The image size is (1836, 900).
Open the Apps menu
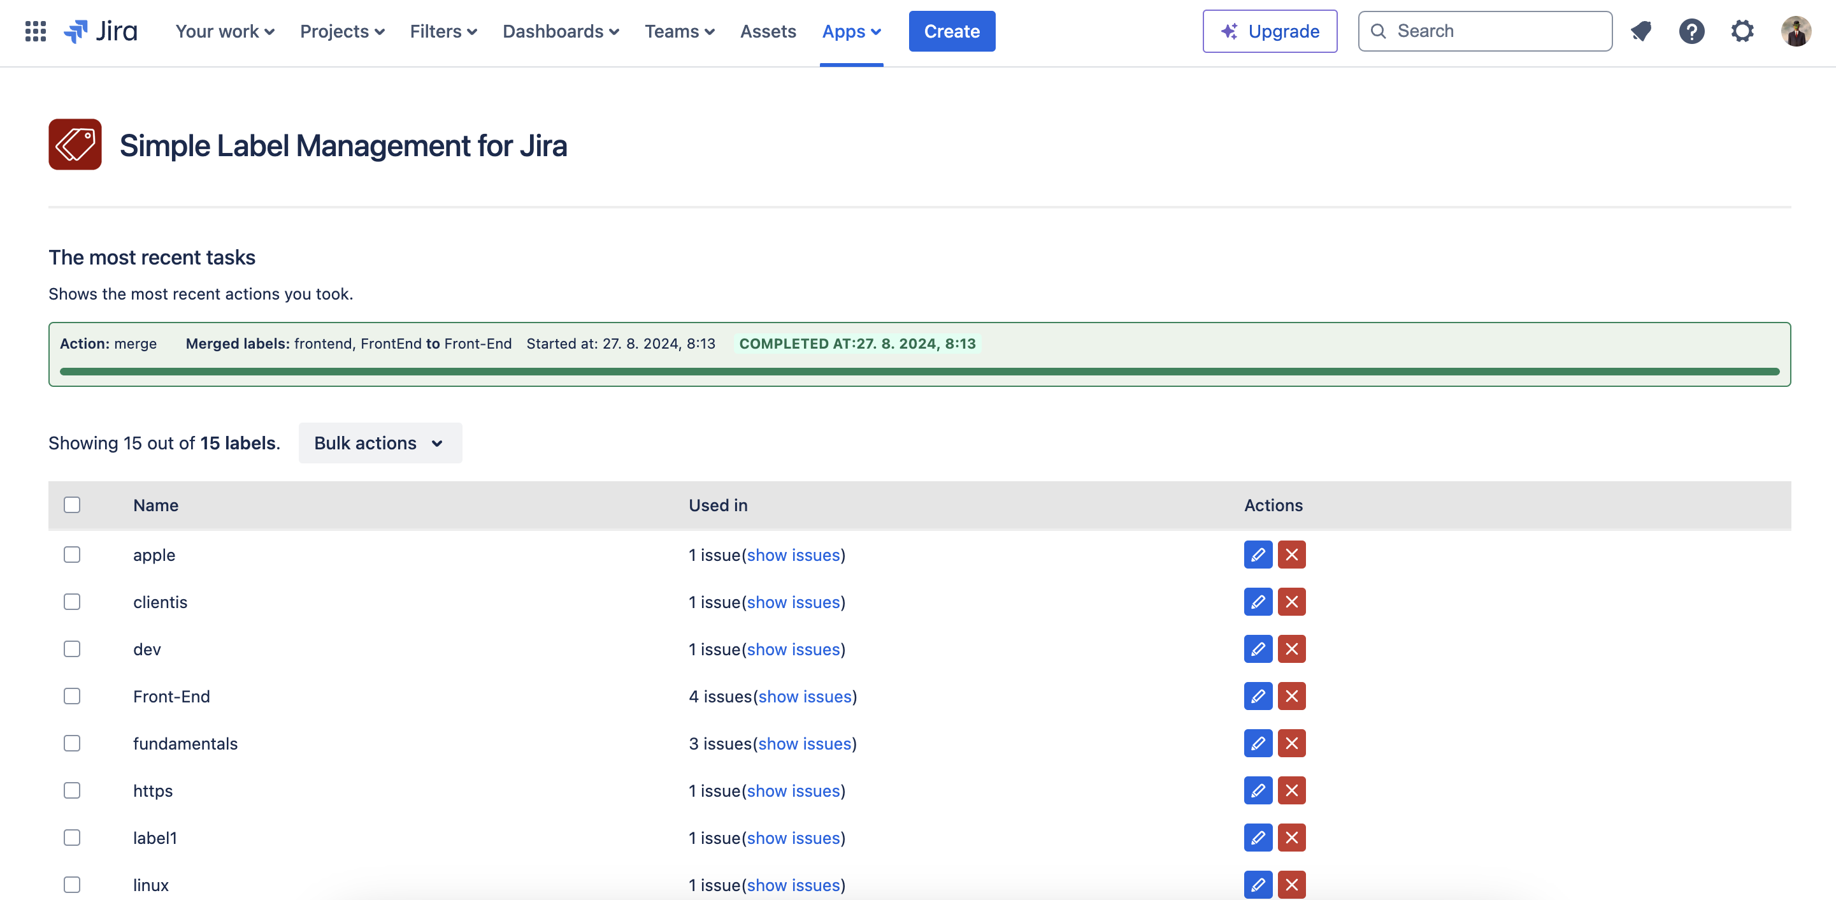point(851,31)
